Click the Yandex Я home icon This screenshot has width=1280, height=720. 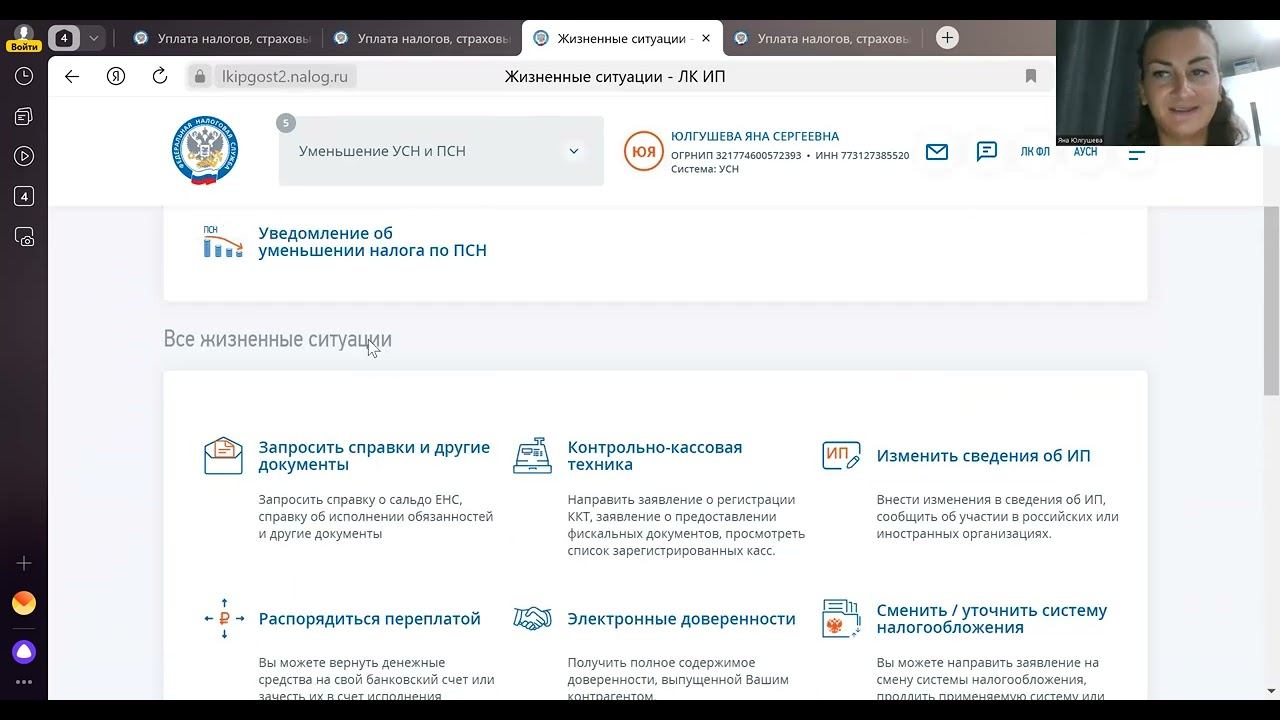pos(116,76)
